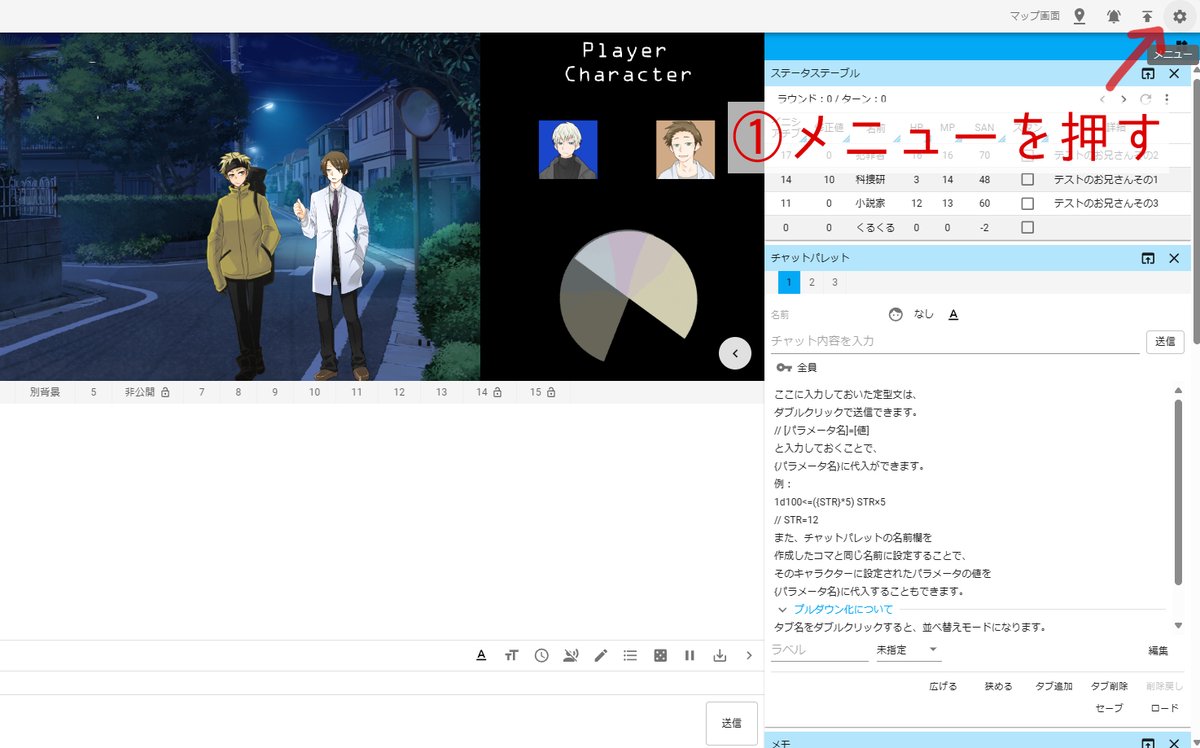
Task: Focus the チャット内容を入力 field
Action: pos(955,341)
